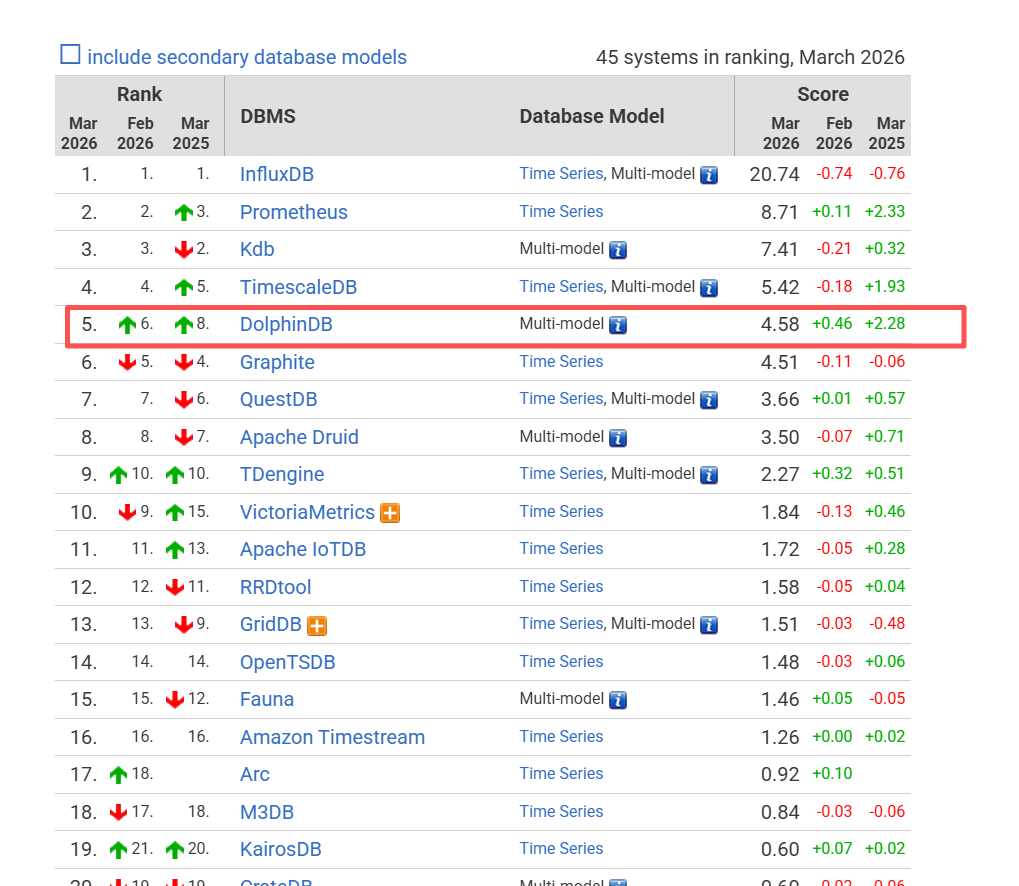Open TimescaleDB link
Viewport: 1019px width, 886px height.
298,287
